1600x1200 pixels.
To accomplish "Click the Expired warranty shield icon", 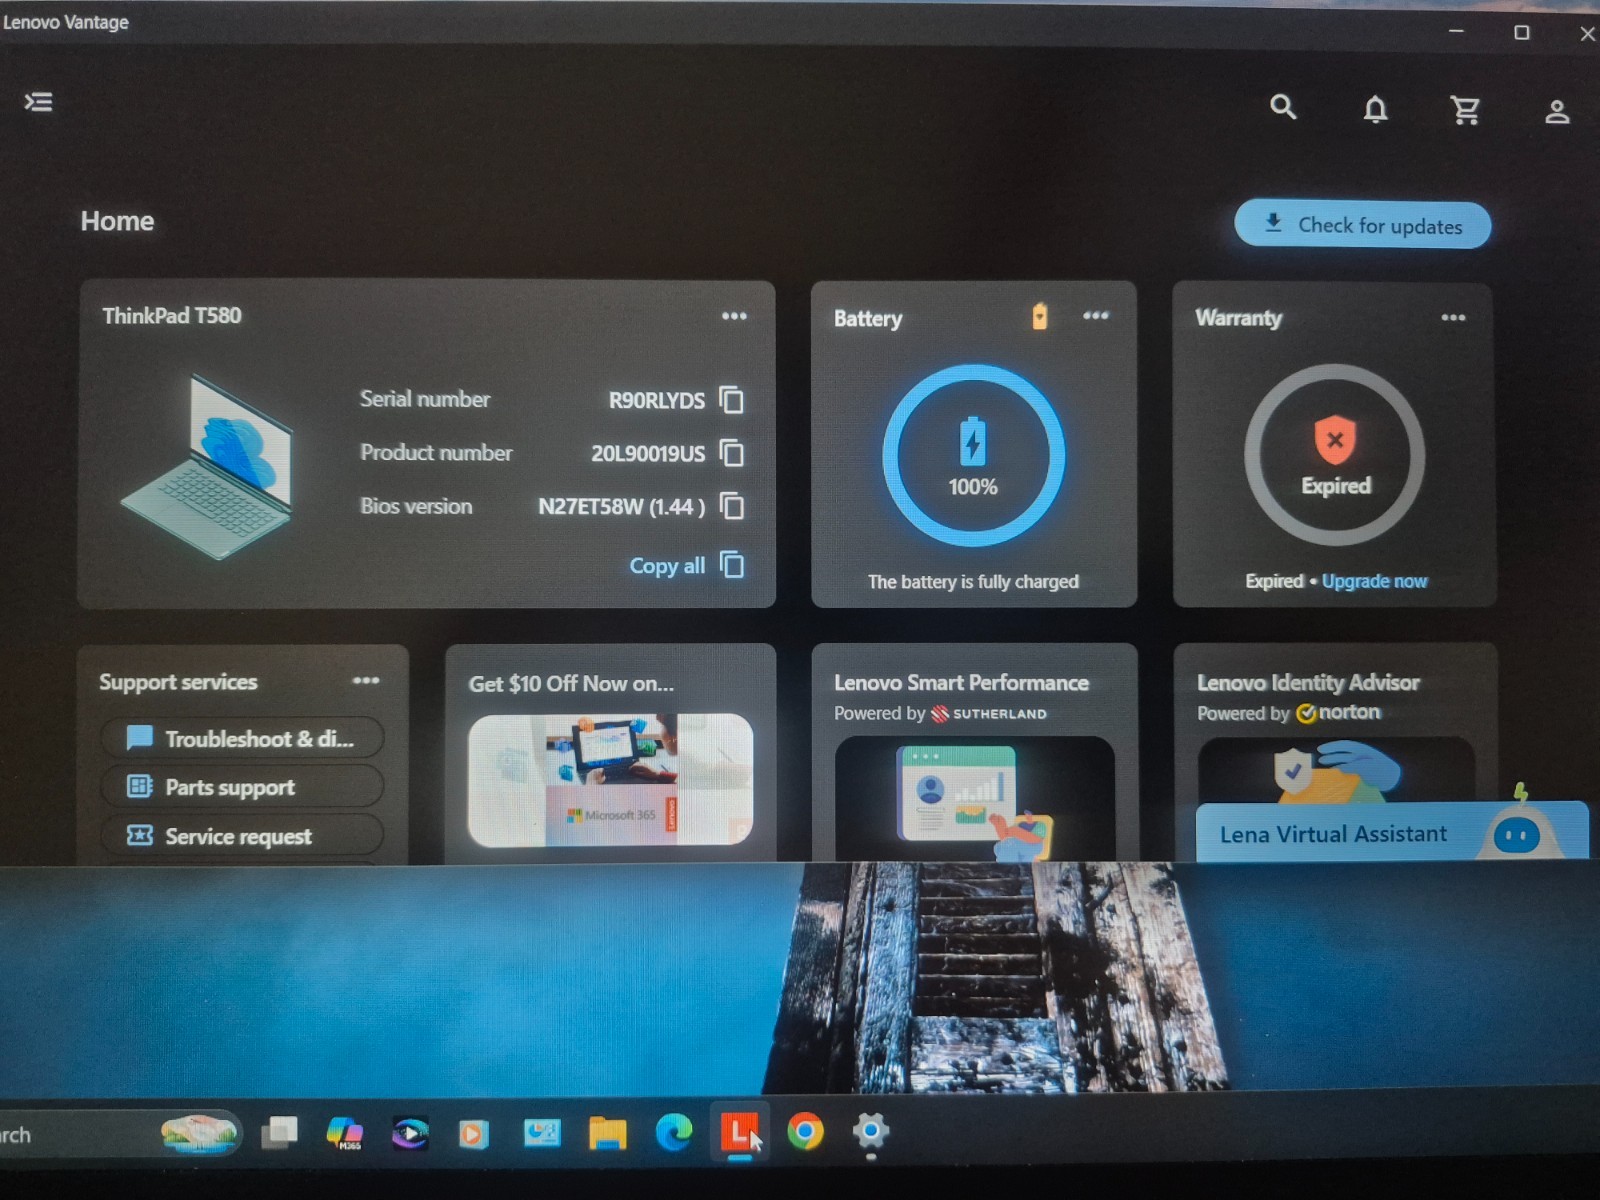I will coord(1335,440).
